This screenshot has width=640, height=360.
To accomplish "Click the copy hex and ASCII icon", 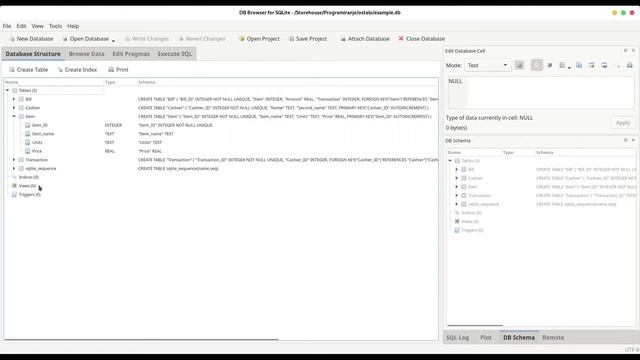I will click(x=579, y=65).
